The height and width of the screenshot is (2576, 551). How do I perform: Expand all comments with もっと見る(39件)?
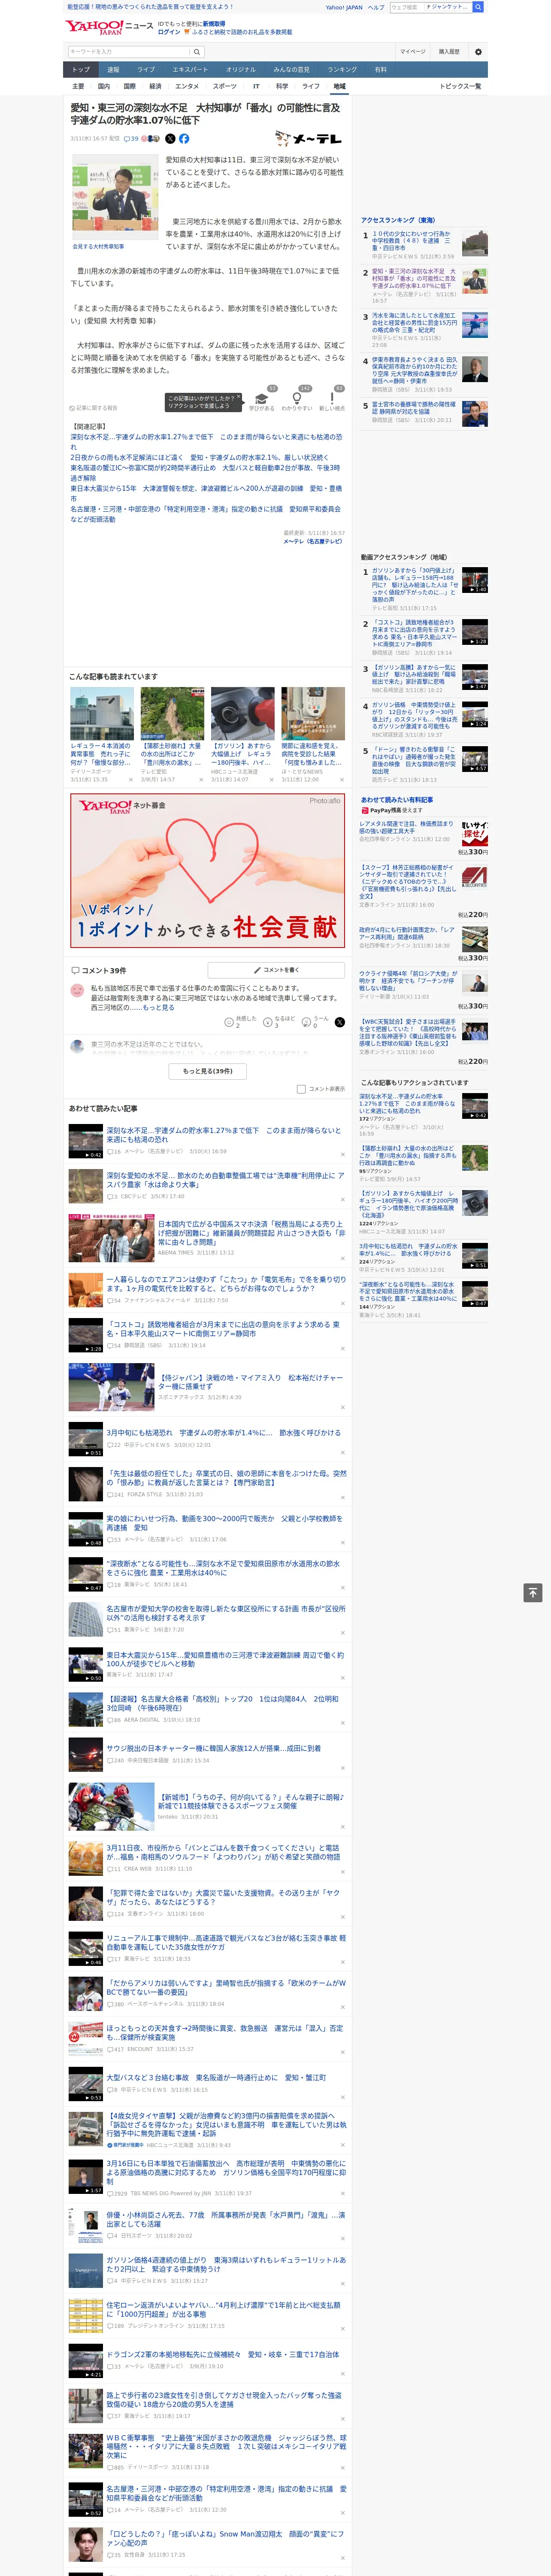click(208, 1071)
